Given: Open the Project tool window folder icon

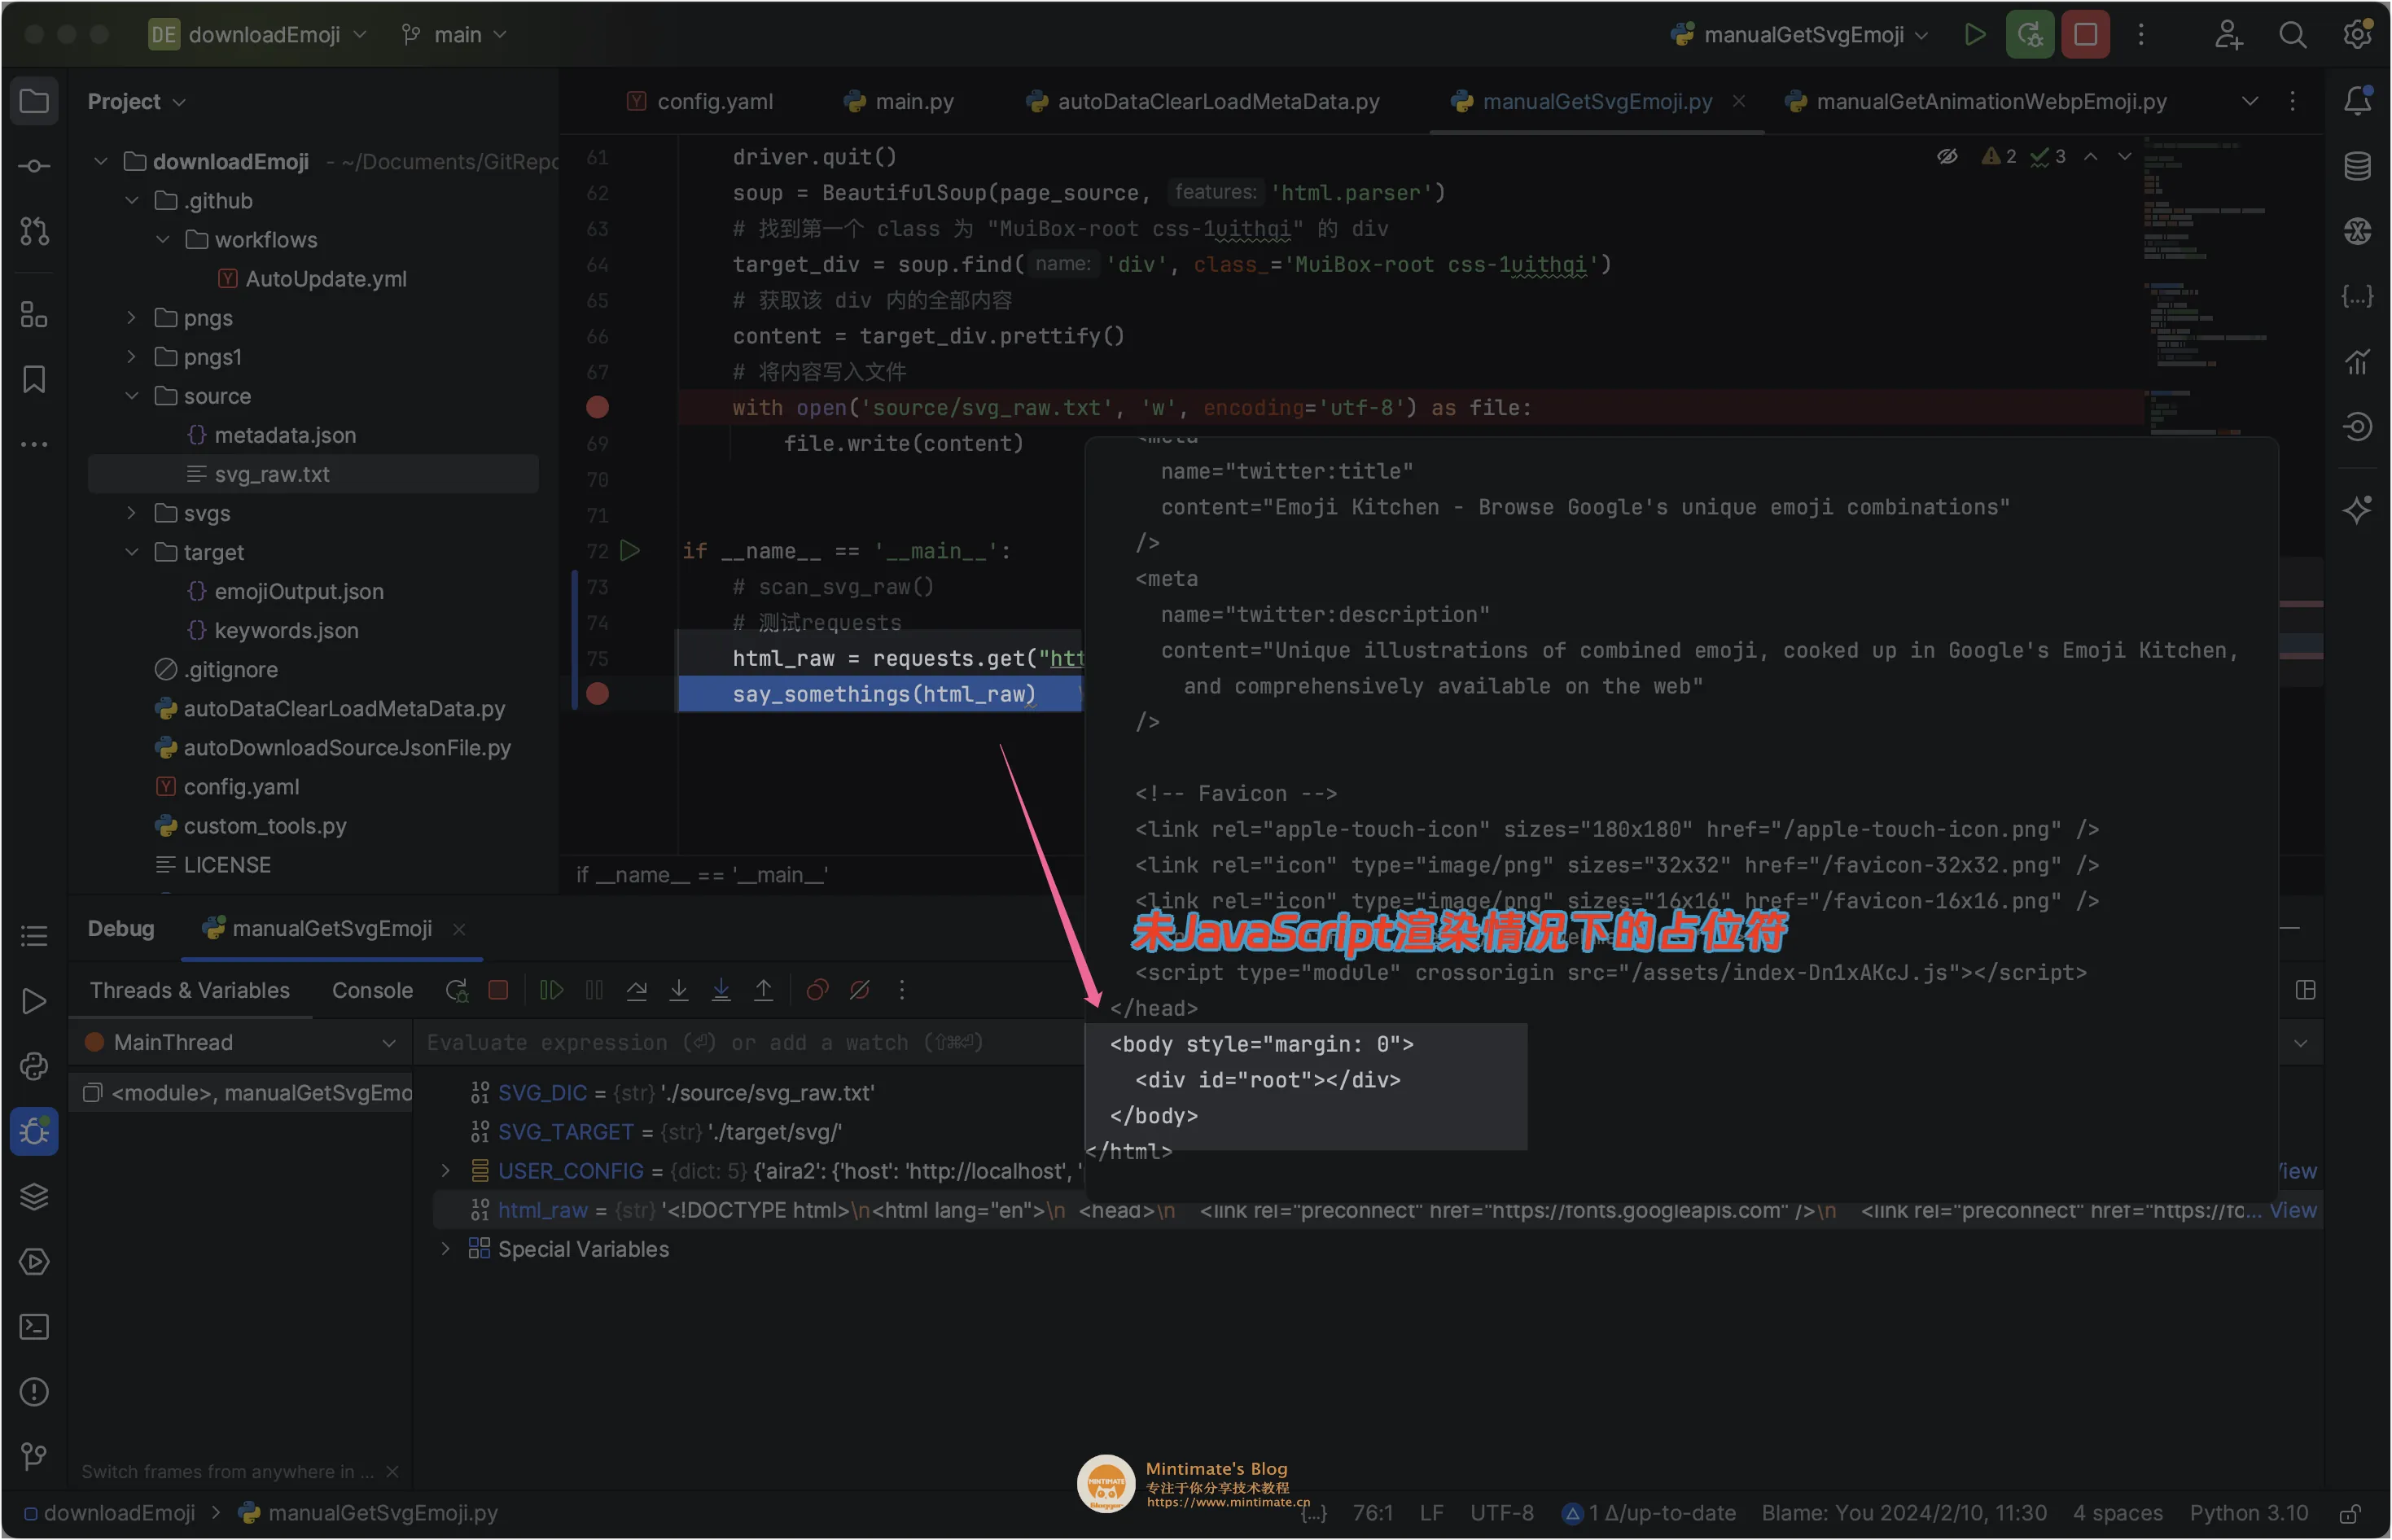Looking at the screenshot, I should 34,101.
